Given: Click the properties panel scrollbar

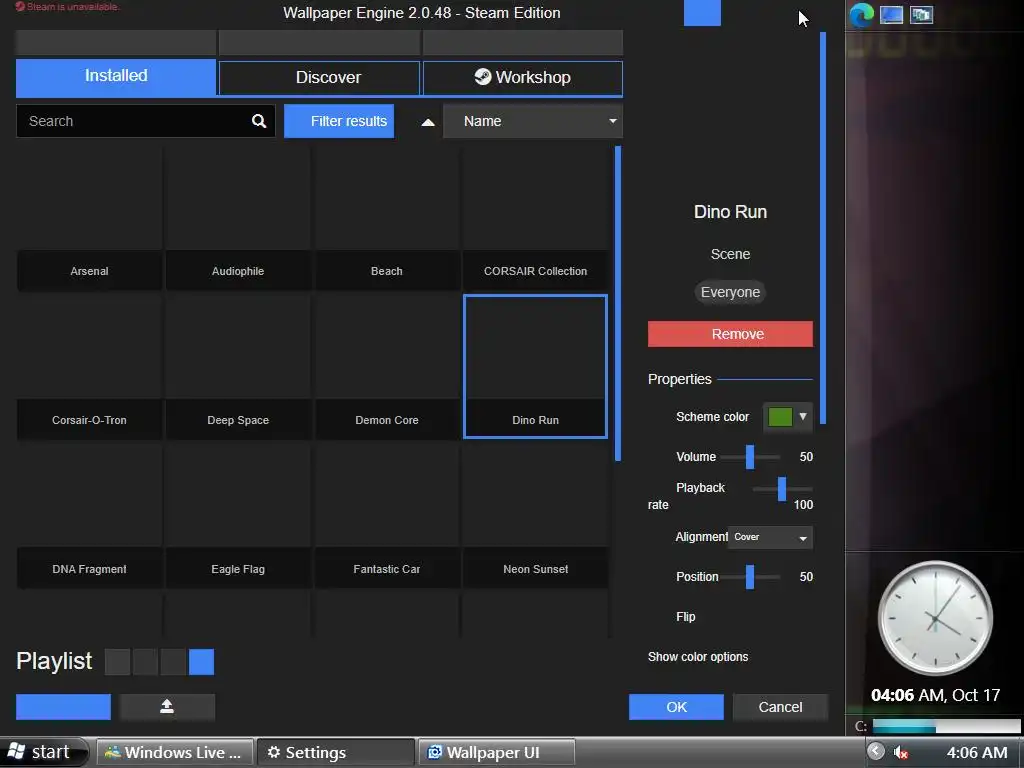Looking at the screenshot, I should pos(823,228).
